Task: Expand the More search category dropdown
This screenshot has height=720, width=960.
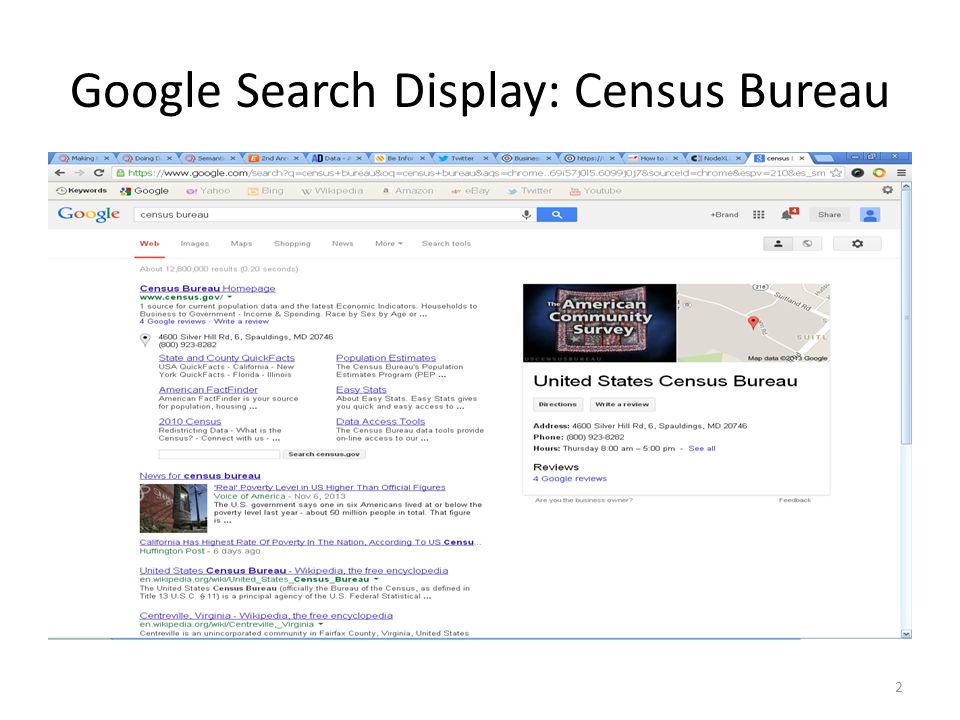Action: (389, 244)
